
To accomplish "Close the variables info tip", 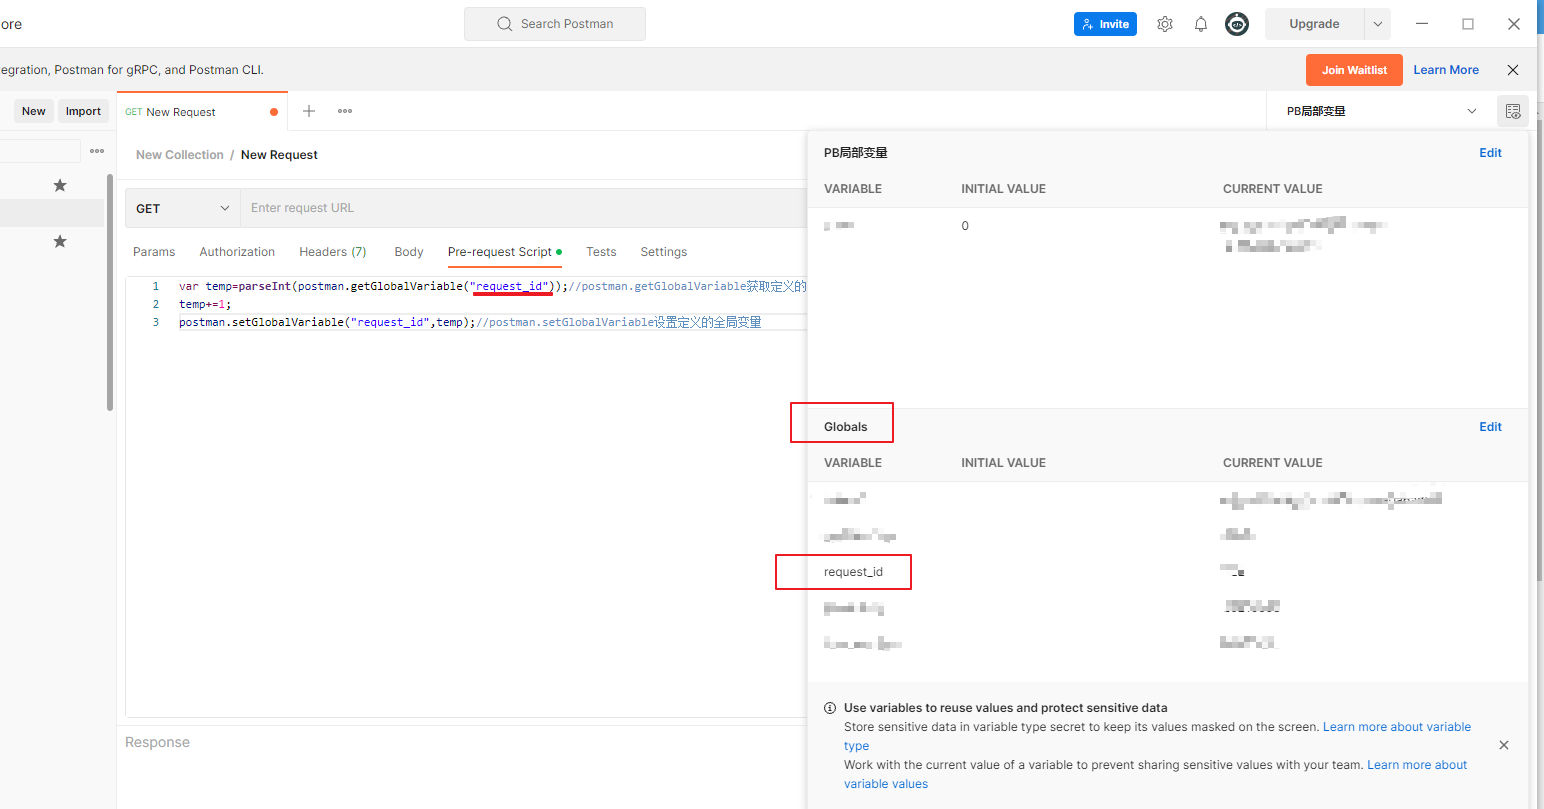I will click(1504, 745).
